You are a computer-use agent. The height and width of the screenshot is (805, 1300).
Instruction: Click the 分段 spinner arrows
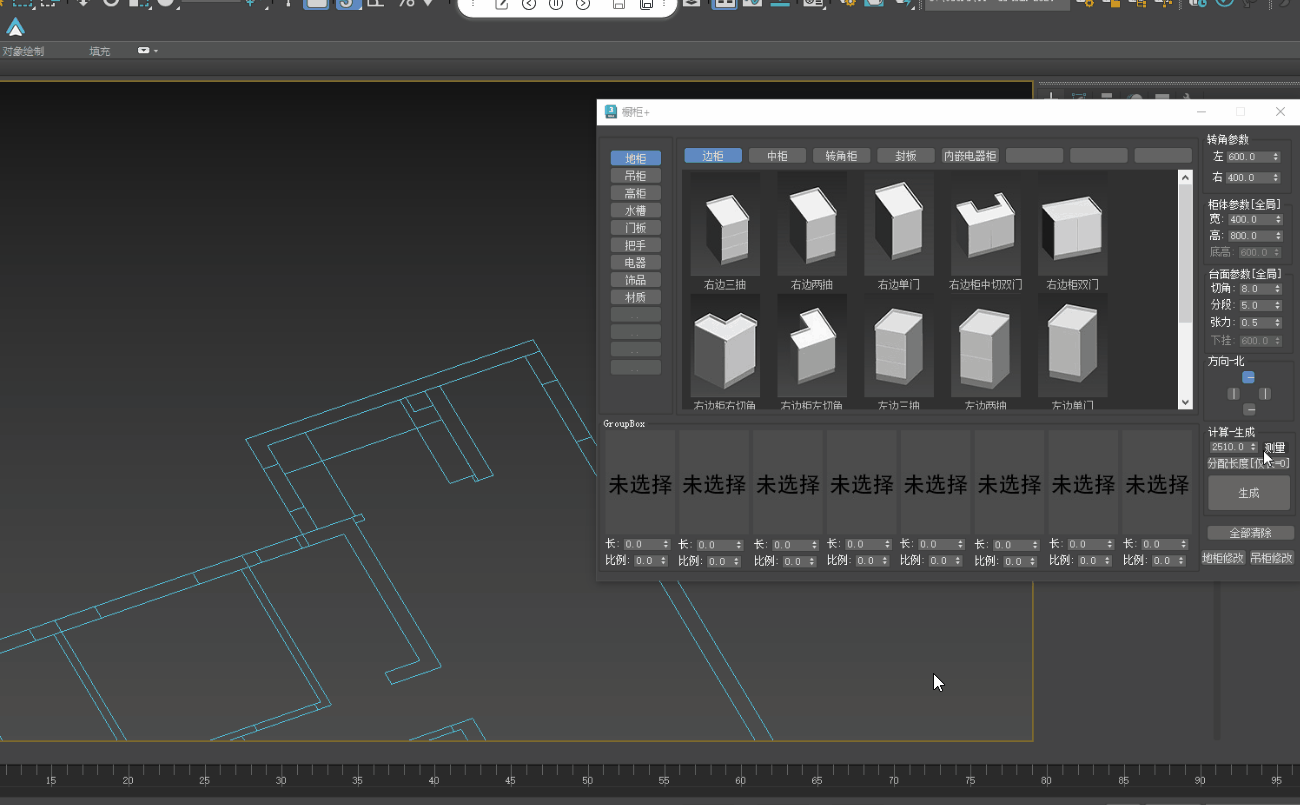click(1277, 306)
